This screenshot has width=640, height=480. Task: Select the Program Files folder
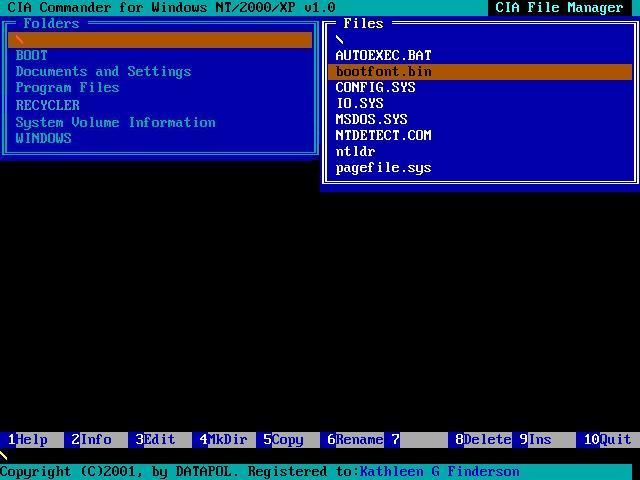click(x=67, y=88)
